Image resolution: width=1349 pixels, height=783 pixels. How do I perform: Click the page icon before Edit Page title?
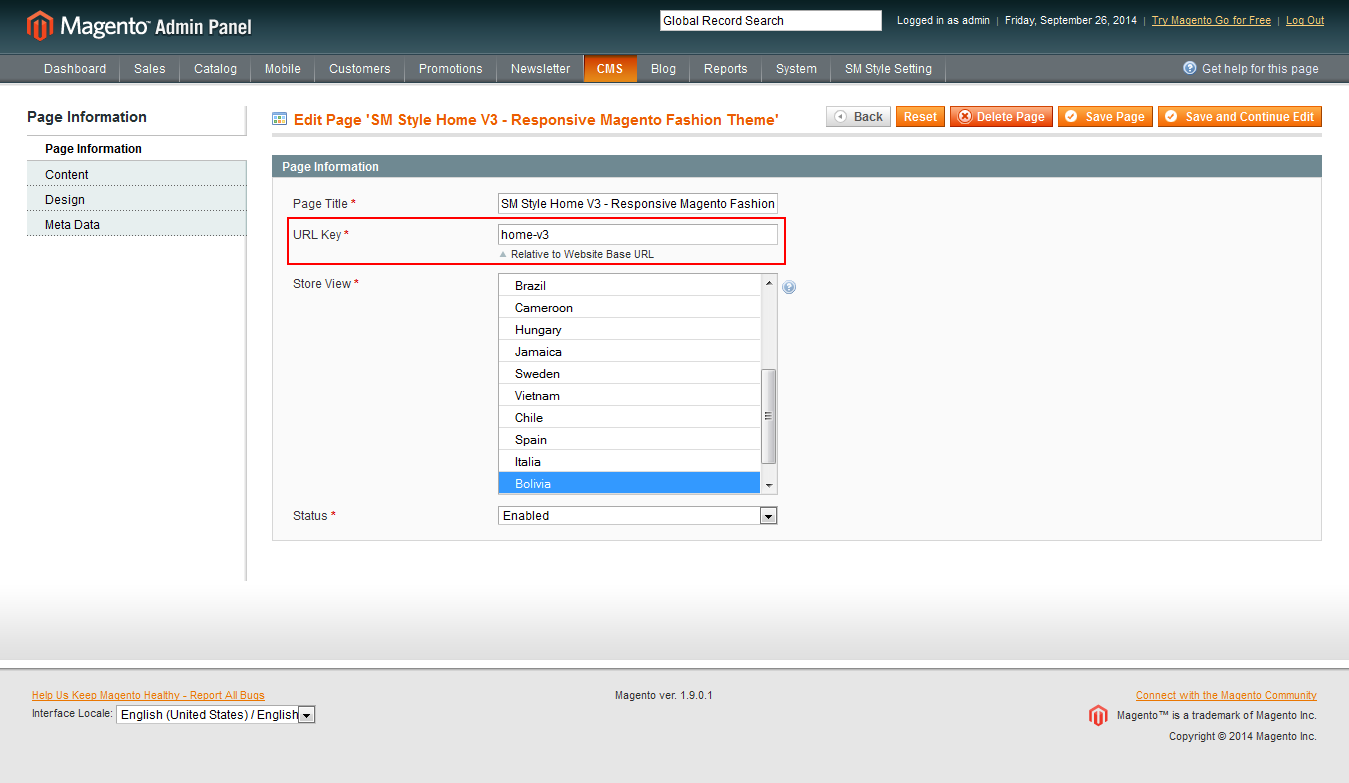(x=280, y=119)
